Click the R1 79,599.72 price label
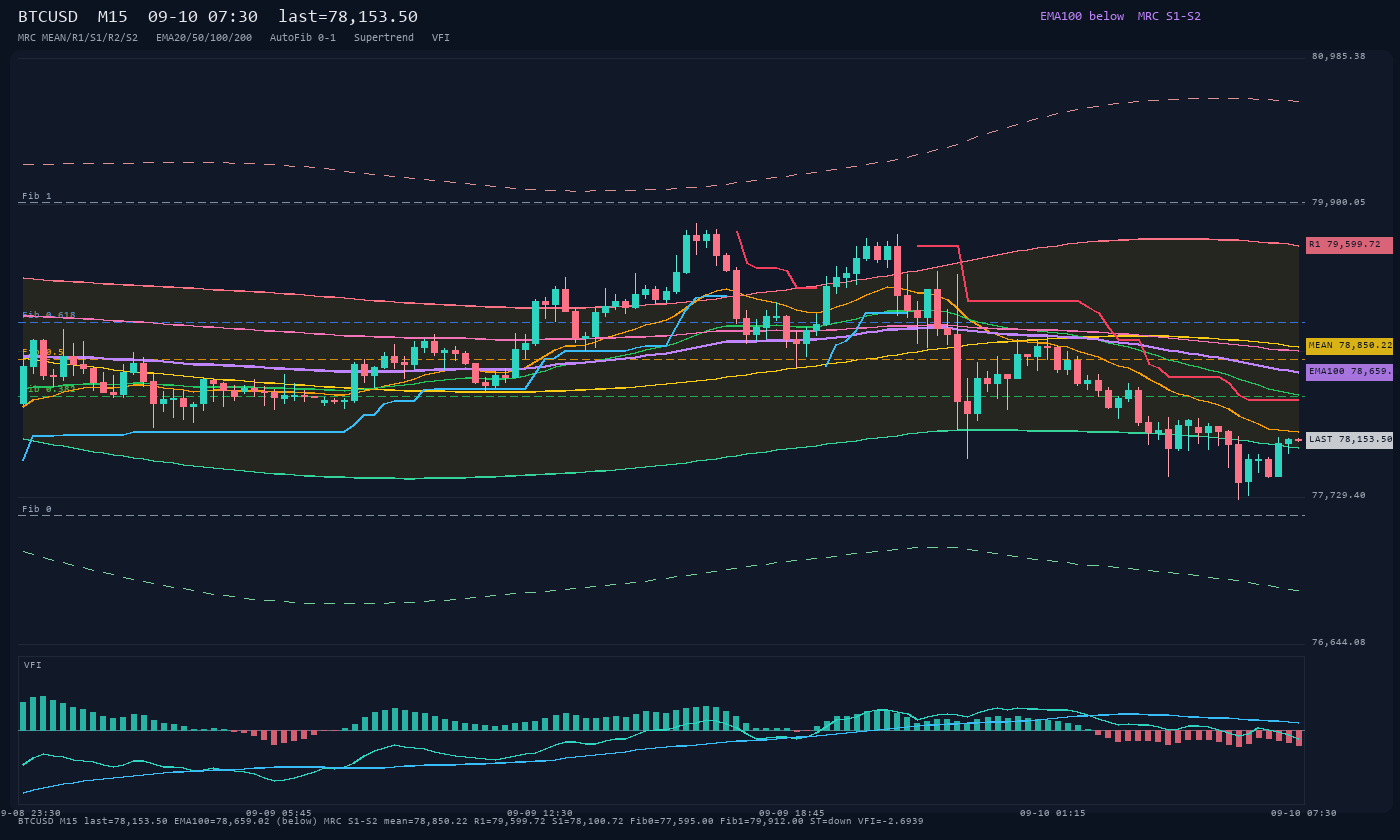Screen dimensions: 1400x840 click(1349, 245)
